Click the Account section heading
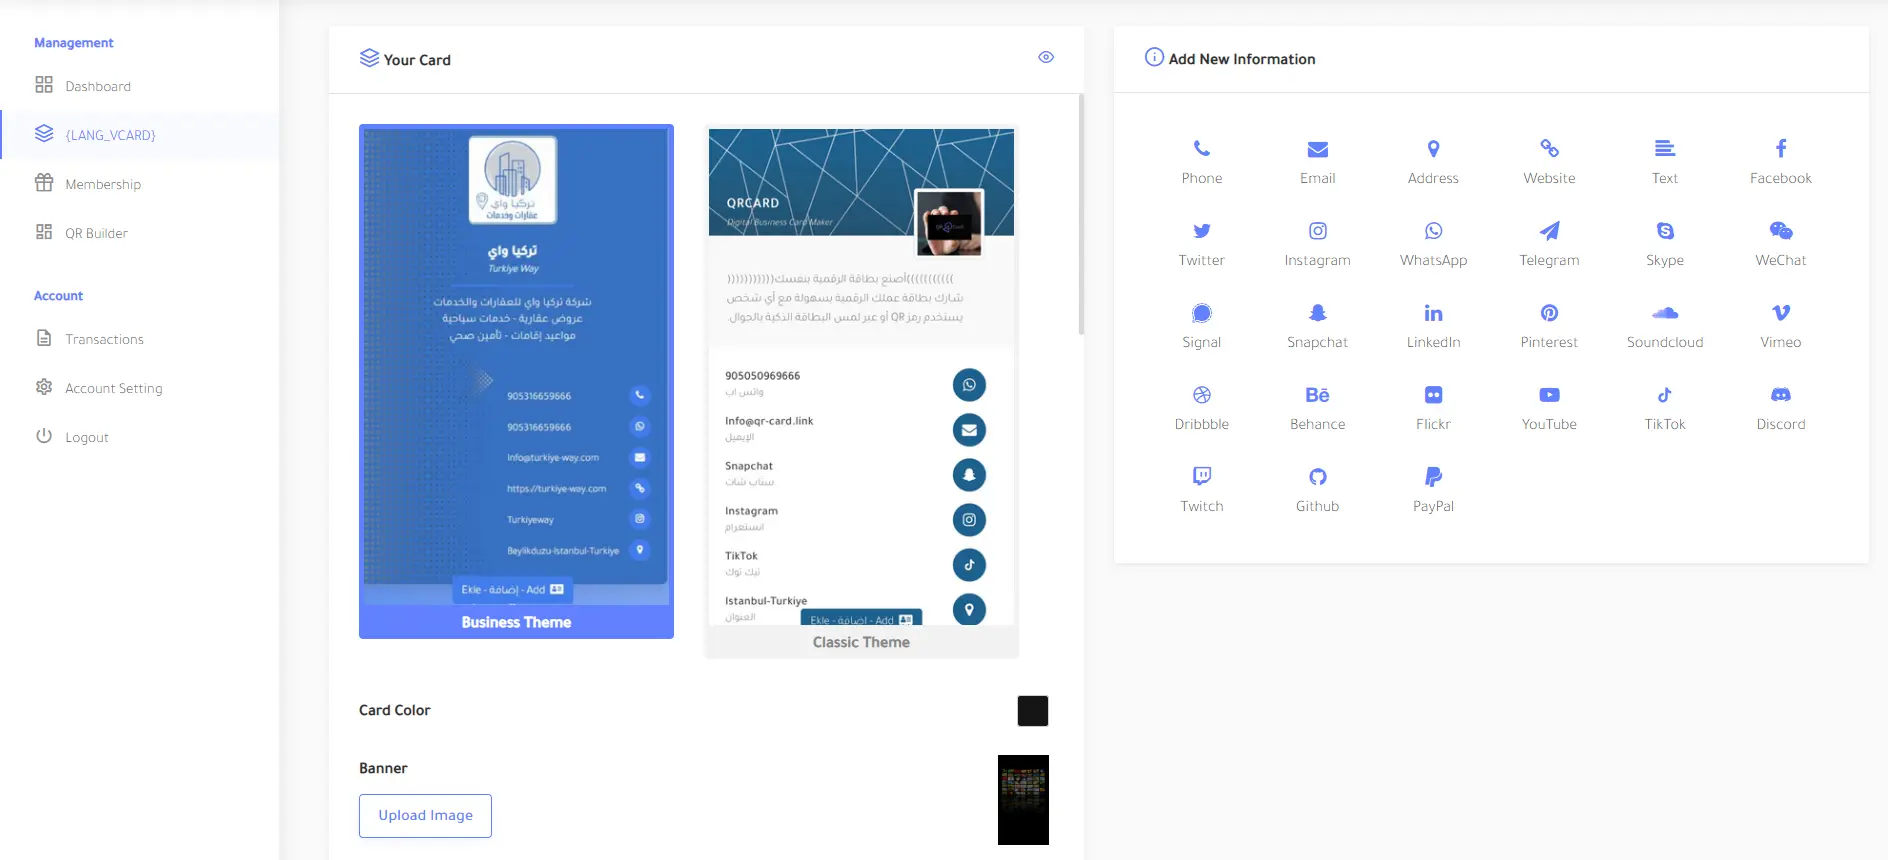The height and width of the screenshot is (860, 1888). pos(59,296)
